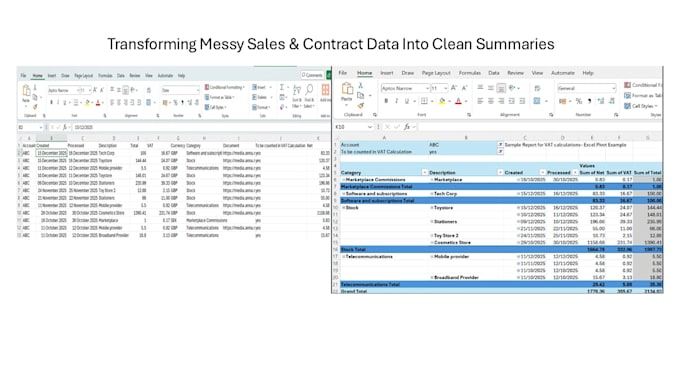Image resolution: width=680 pixels, height=383 pixels.
Task: Click Increase Indent in right Excel ribbon
Action: point(522,101)
